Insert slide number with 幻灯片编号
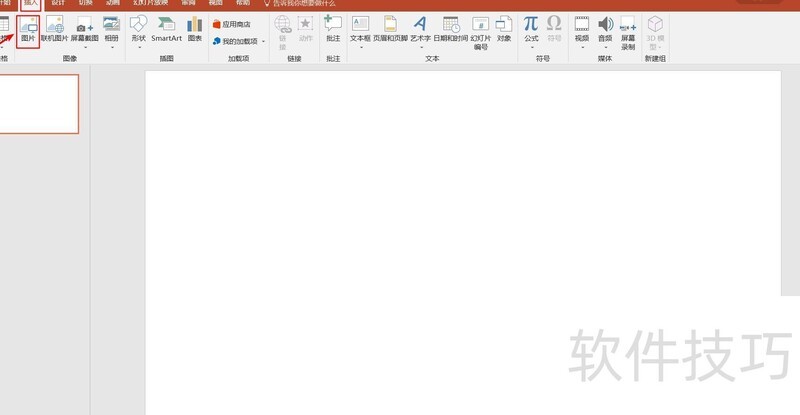The image size is (800, 415). coord(481,31)
